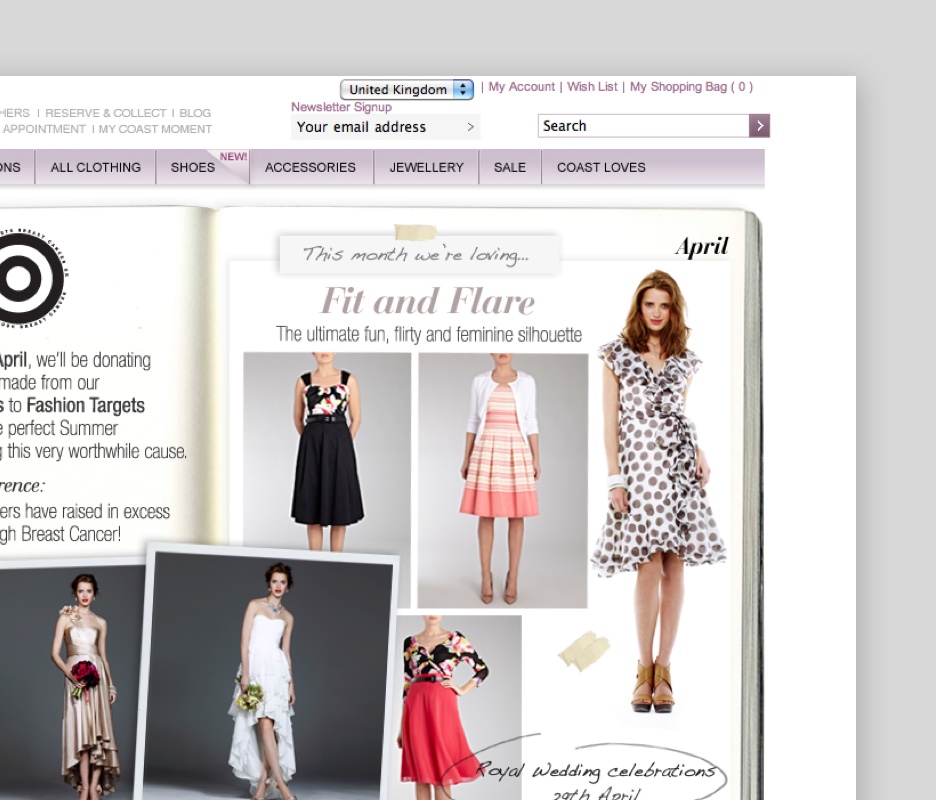Select the Shoes menu item
The width and height of the screenshot is (936, 800).
pos(193,167)
